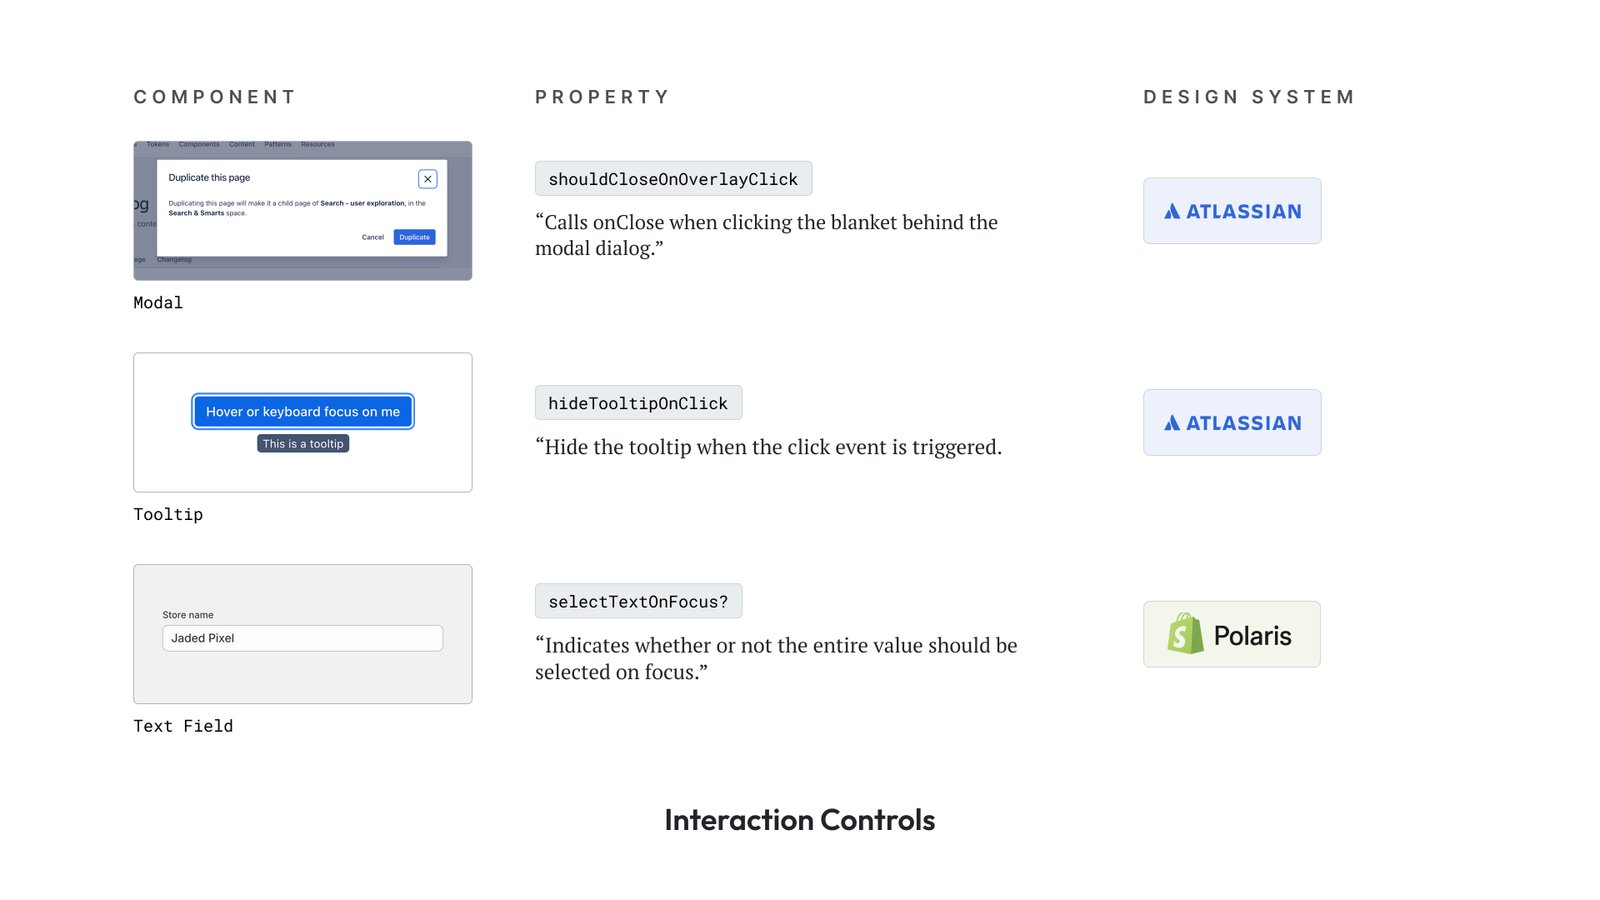1600x900 pixels.
Task: Click the Changelog tab below the modal
Action: click(x=174, y=260)
